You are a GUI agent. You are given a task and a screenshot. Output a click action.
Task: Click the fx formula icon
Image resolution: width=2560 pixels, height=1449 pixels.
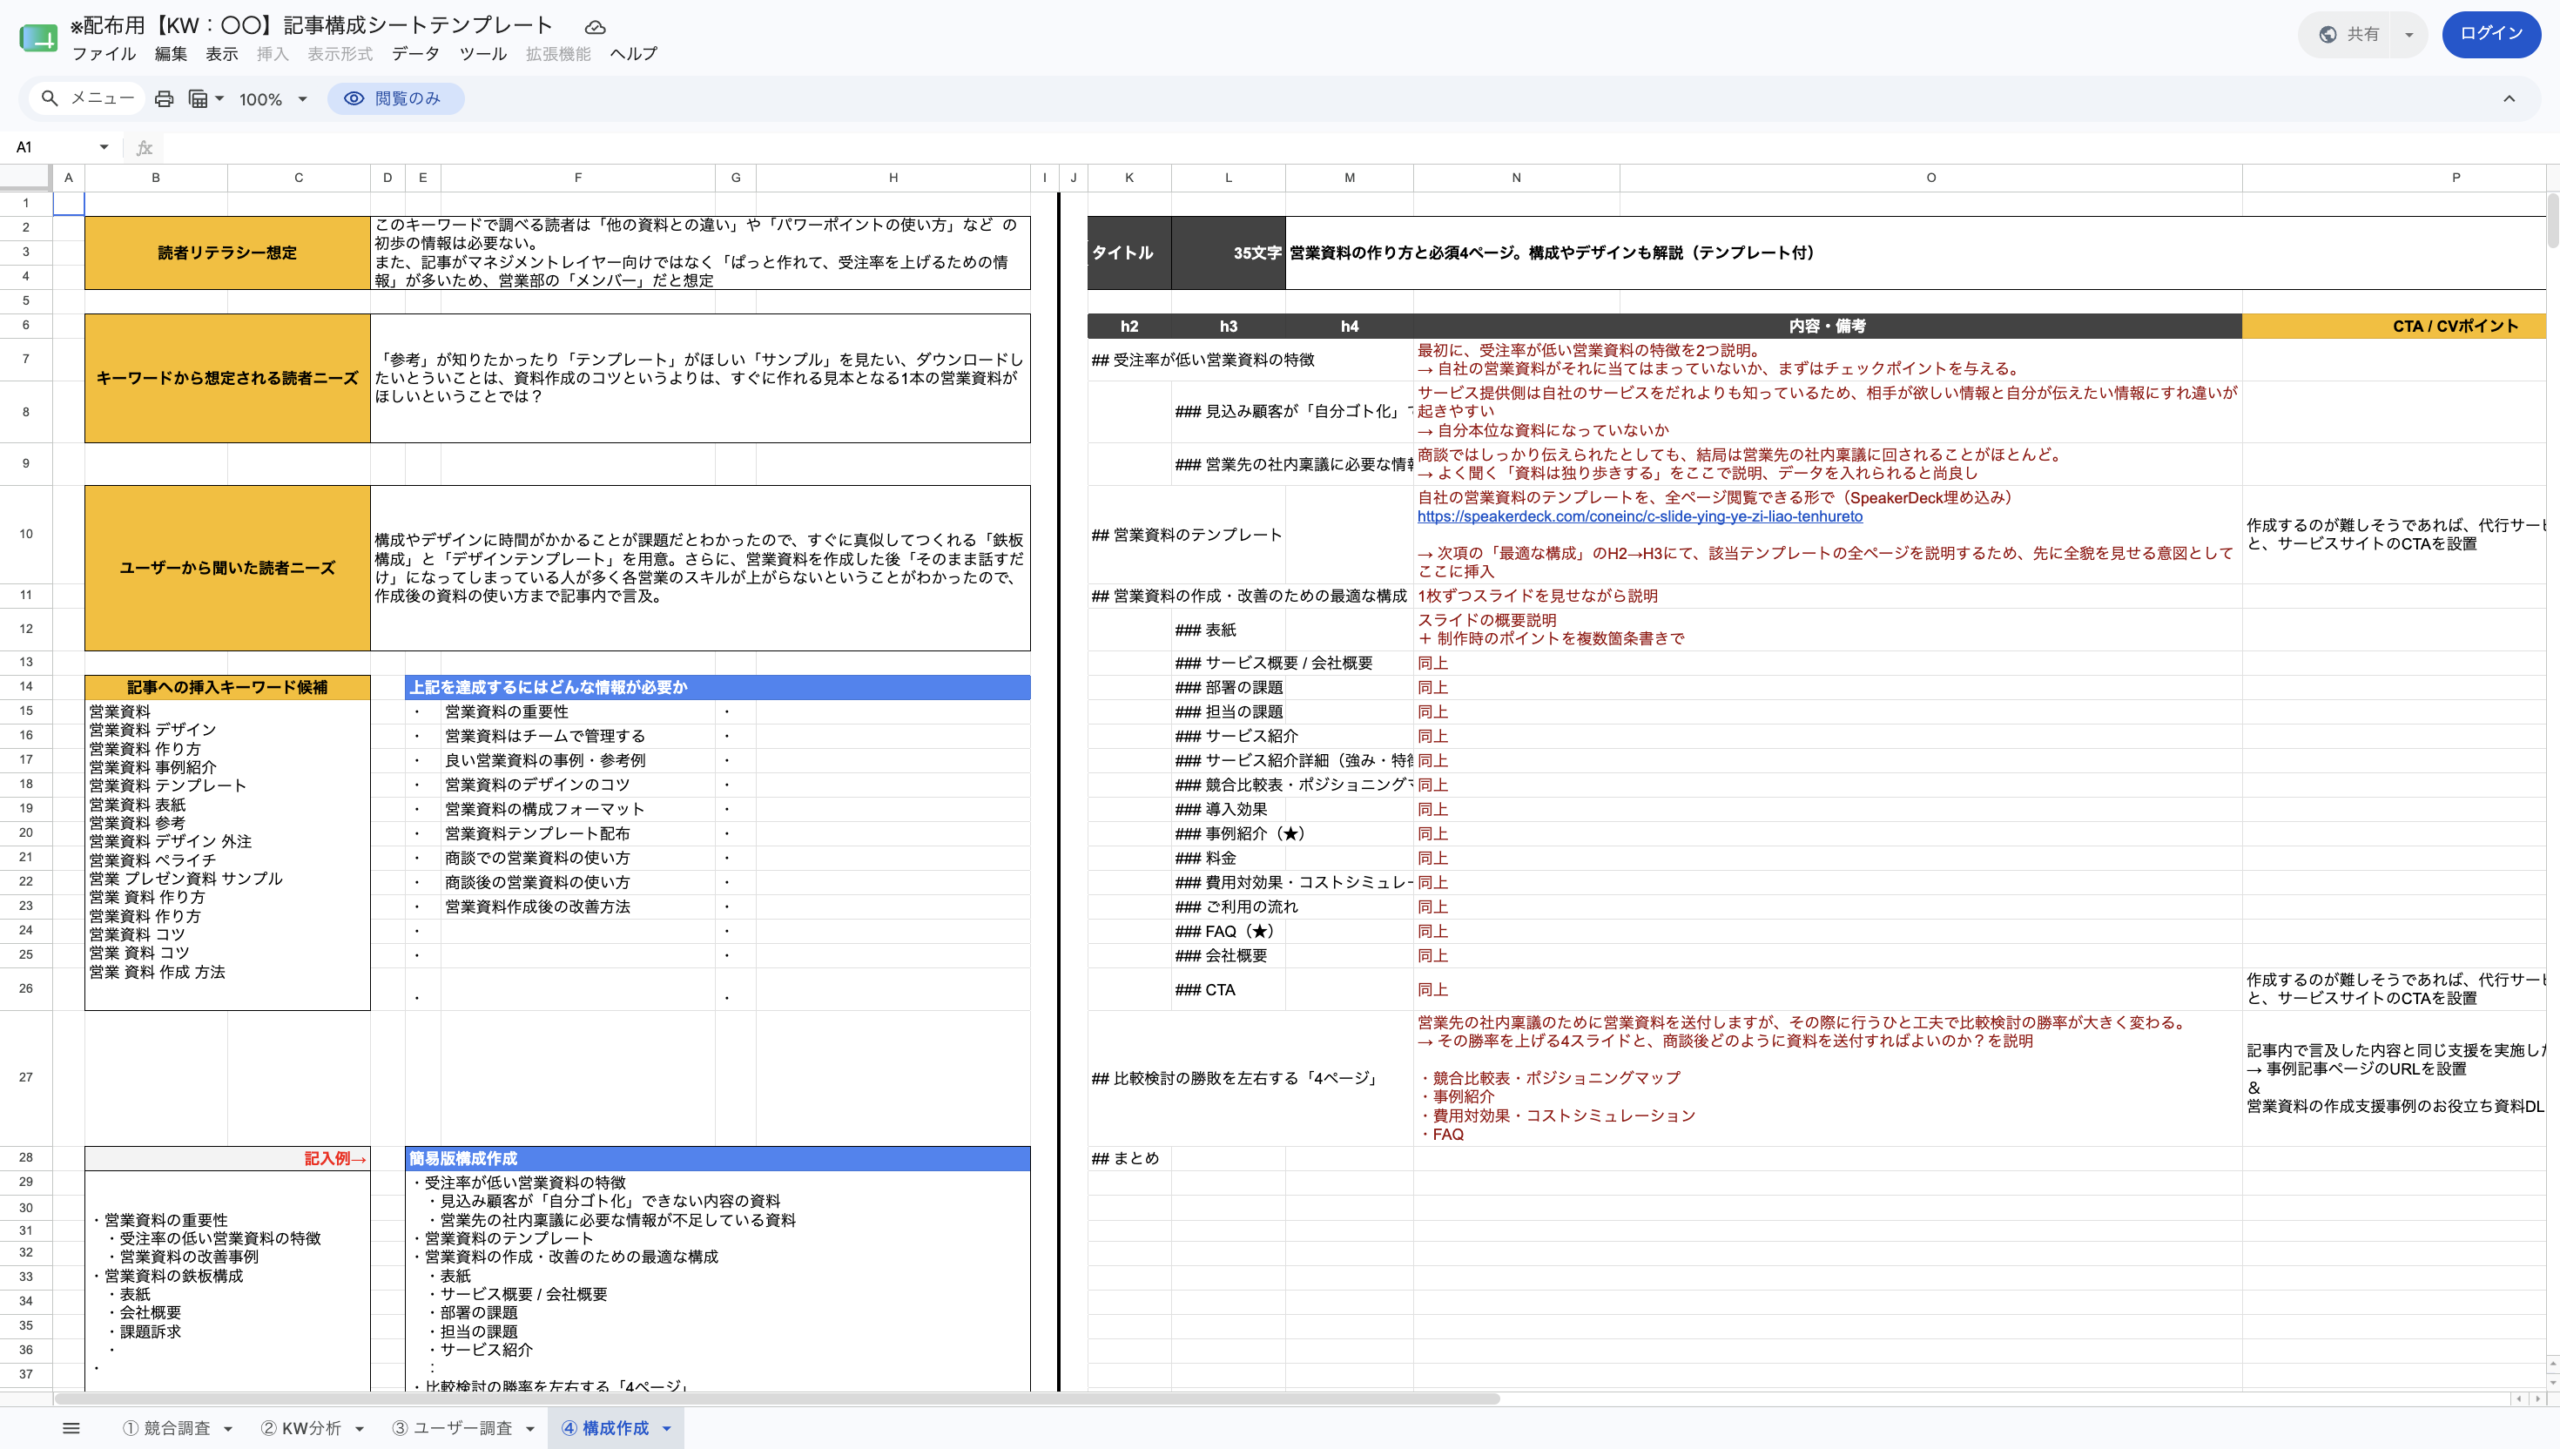point(144,148)
